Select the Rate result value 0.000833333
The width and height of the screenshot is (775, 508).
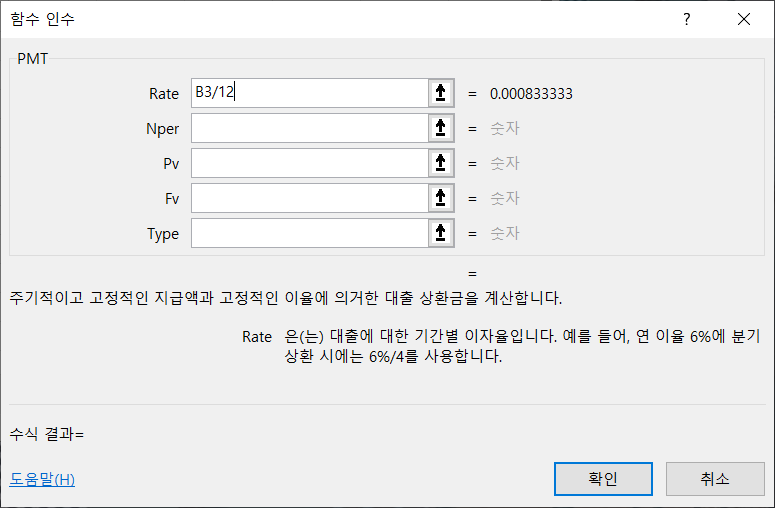tap(531, 93)
